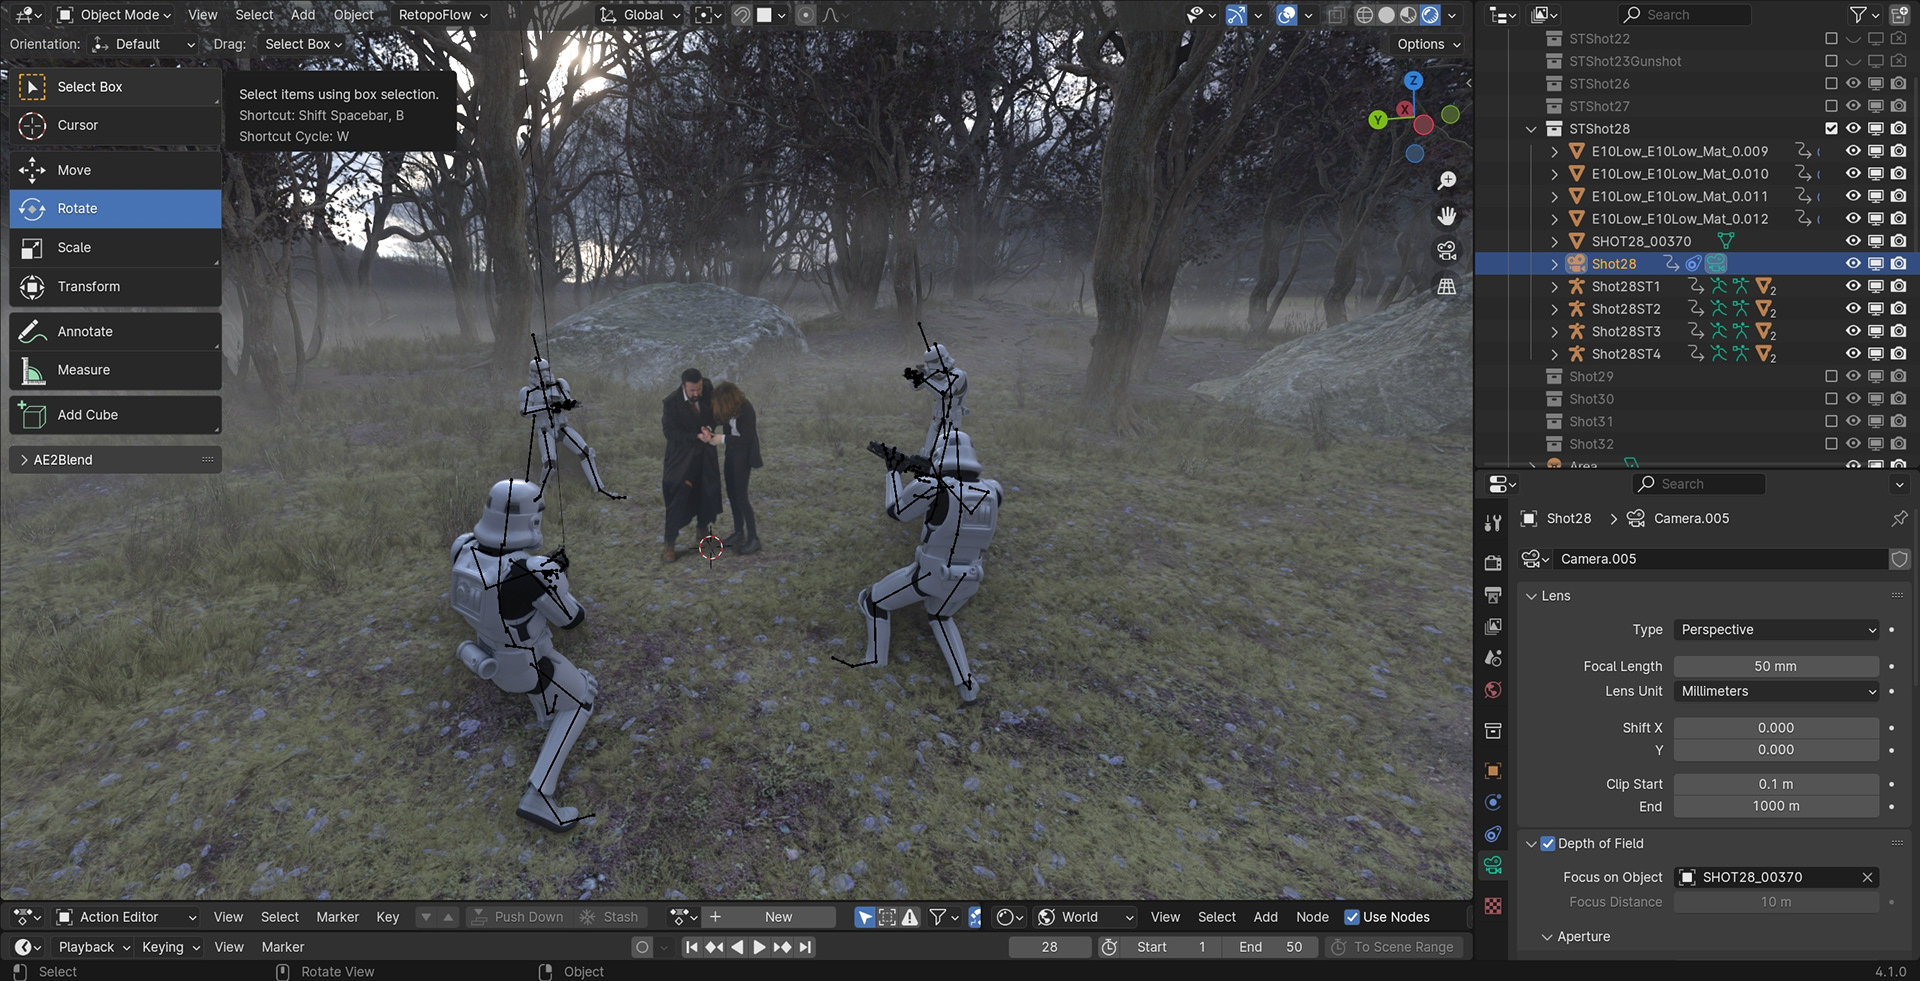Open the lens Type Perspective dropdown
This screenshot has height=981, width=1920.
click(x=1777, y=630)
